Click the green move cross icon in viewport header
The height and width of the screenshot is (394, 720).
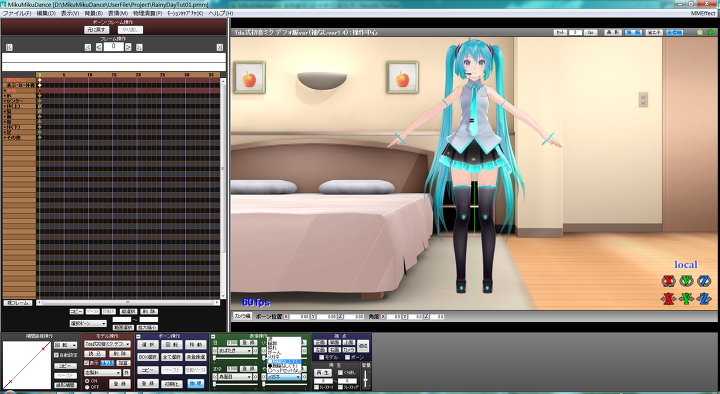[710, 33]
